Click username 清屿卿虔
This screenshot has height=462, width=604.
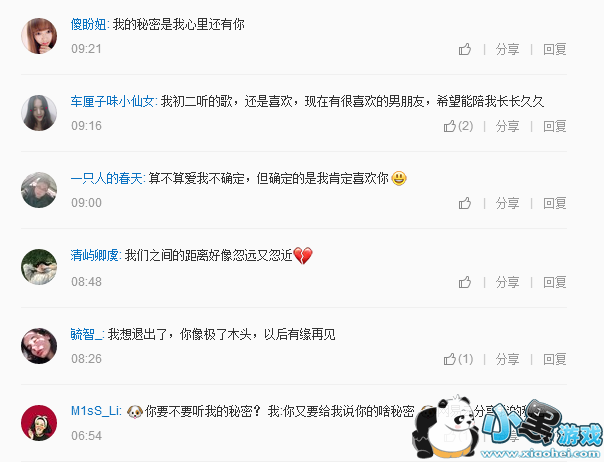(x=95, y=255)
